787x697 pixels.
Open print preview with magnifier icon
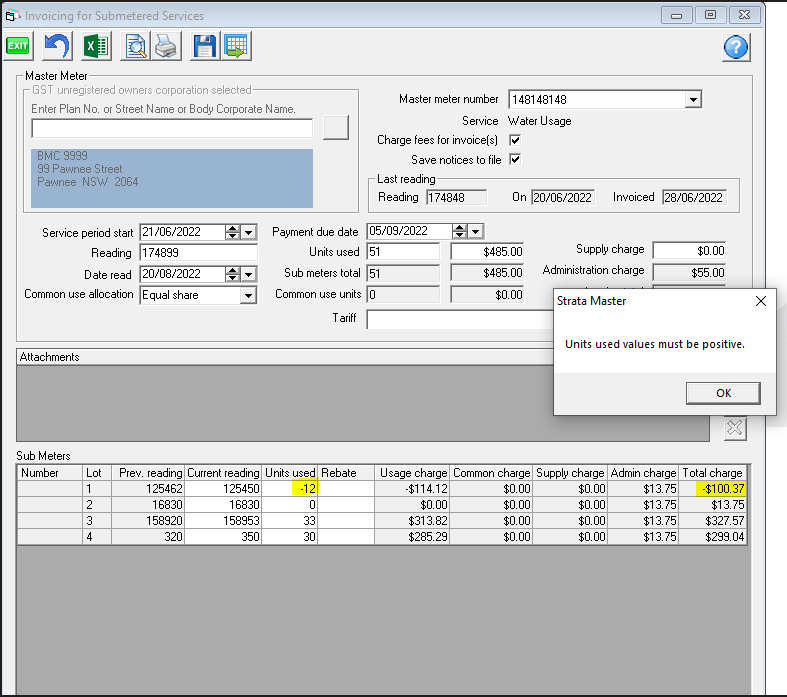[x=135, y=46]
